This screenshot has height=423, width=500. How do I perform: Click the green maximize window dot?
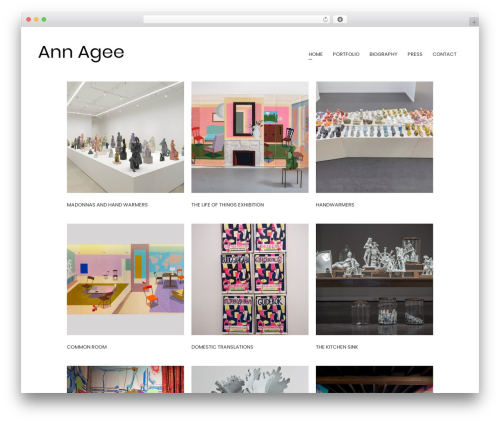coord(44,20)
